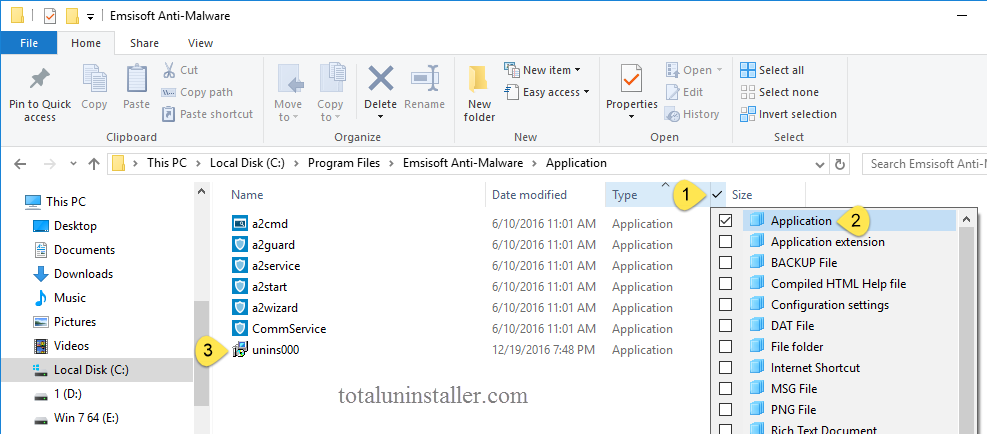Select the a2cmd application file
987x434 pixels.
[x=270, y=224]
